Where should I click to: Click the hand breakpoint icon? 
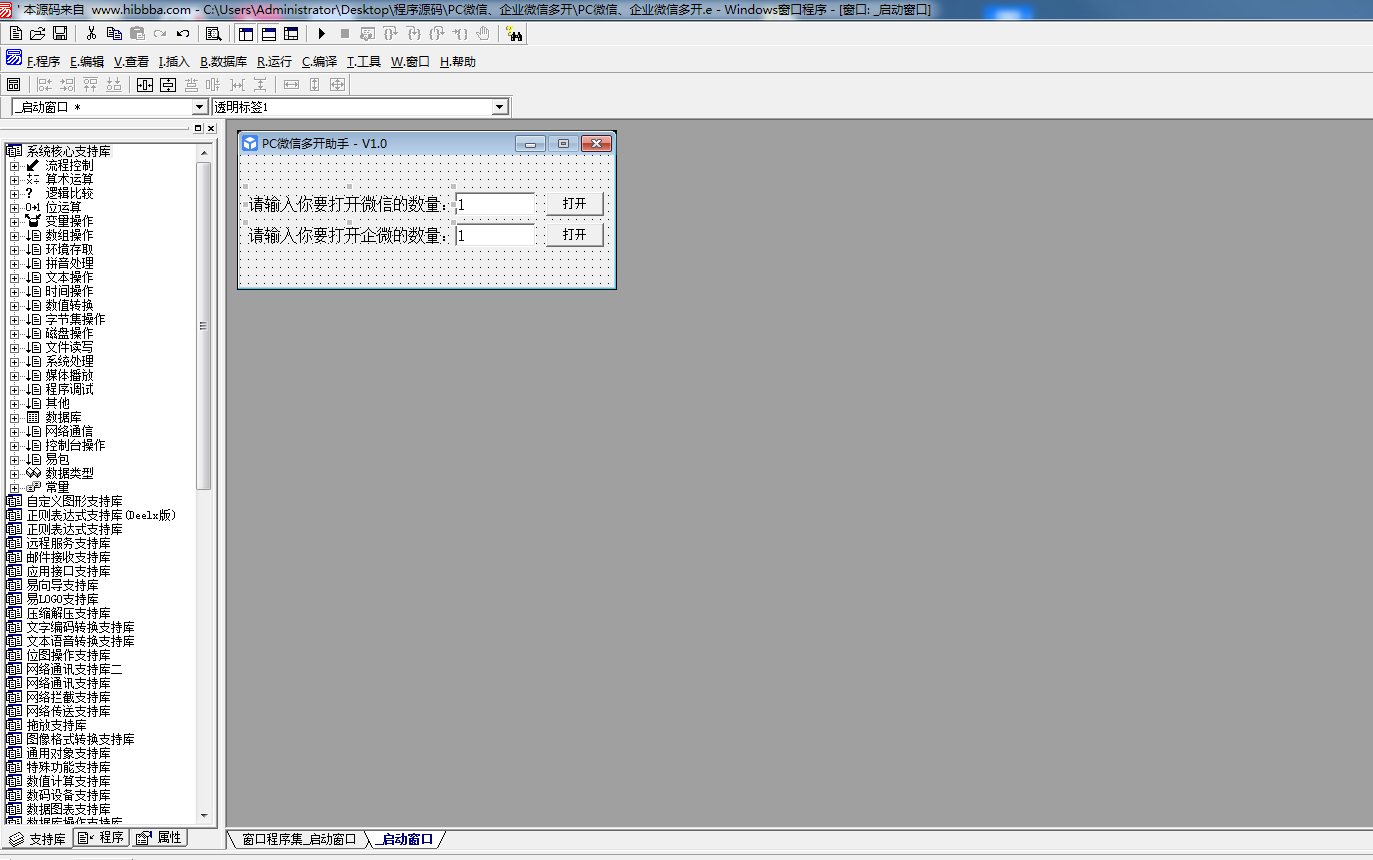pos(483,34)
